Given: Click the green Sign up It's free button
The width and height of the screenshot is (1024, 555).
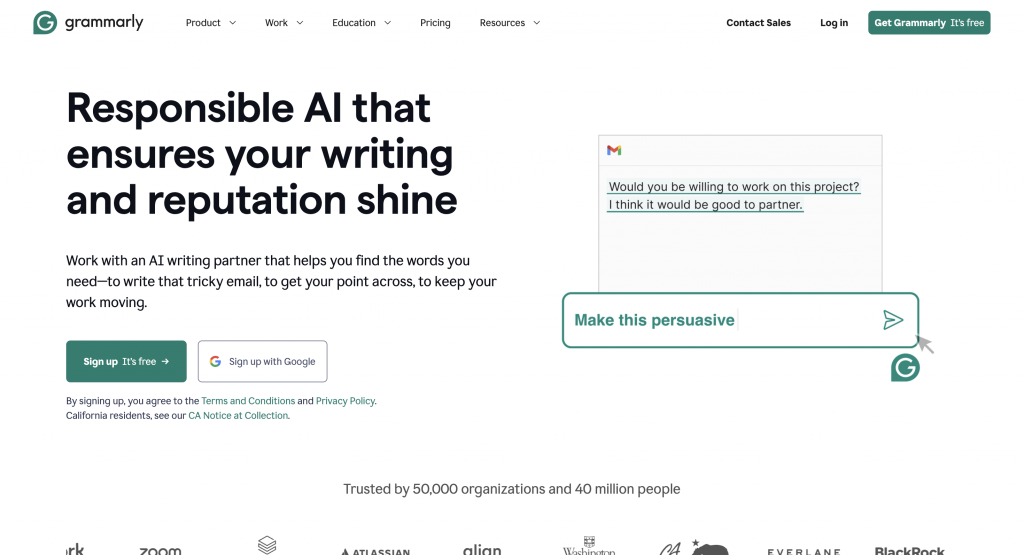Looking at the screenshot, I should click(126, 361).
